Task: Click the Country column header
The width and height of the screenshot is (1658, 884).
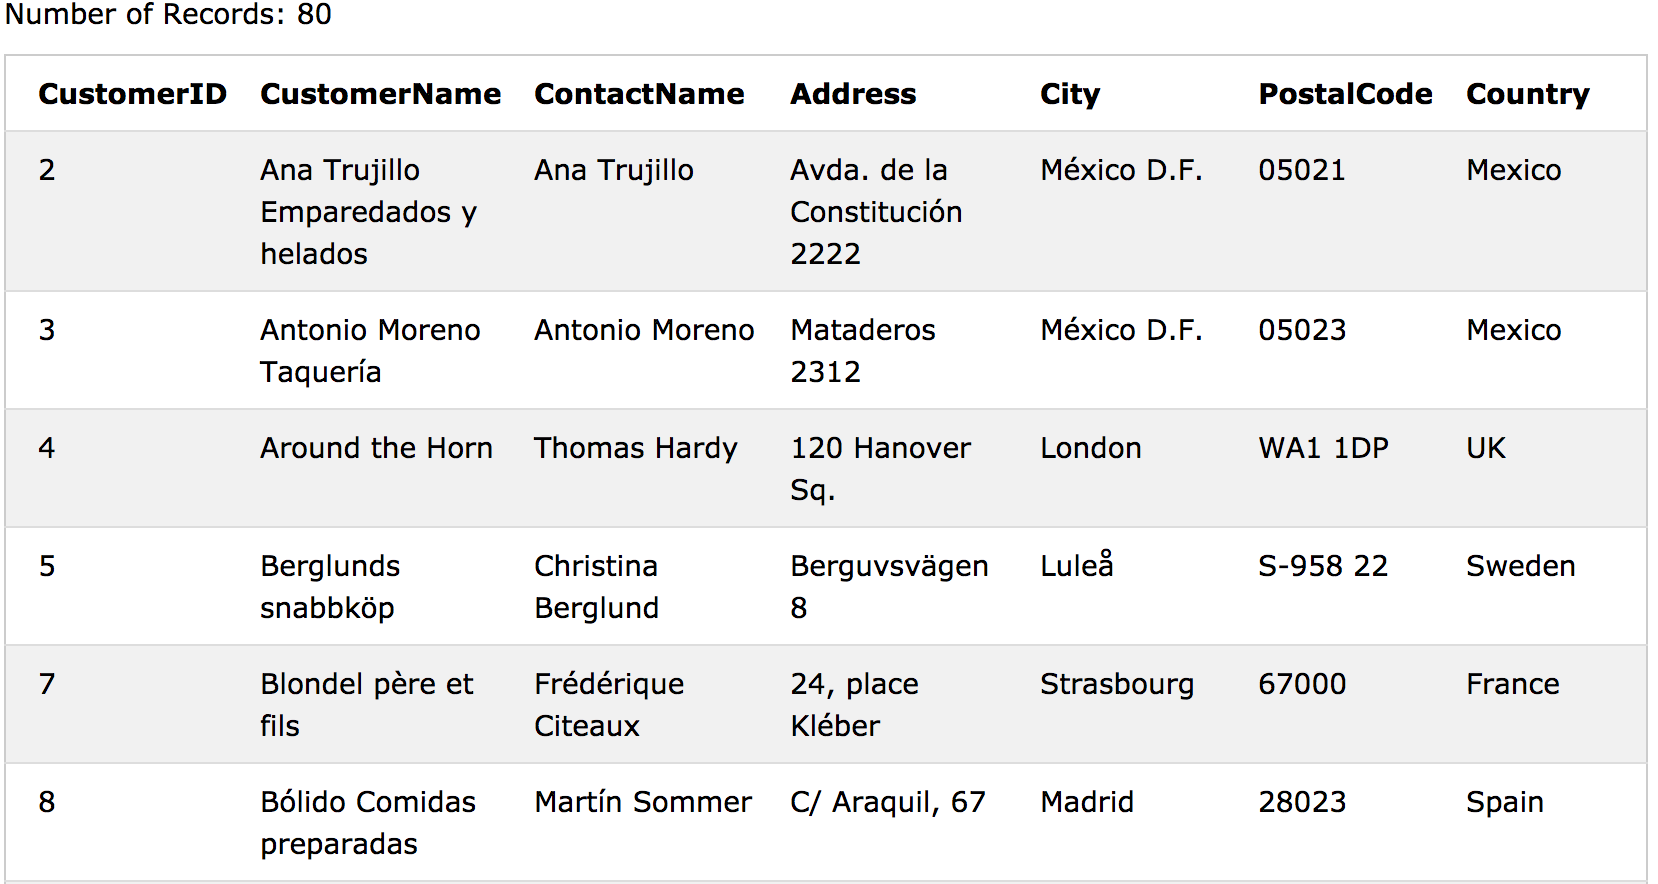Action: click(1527, 94)
